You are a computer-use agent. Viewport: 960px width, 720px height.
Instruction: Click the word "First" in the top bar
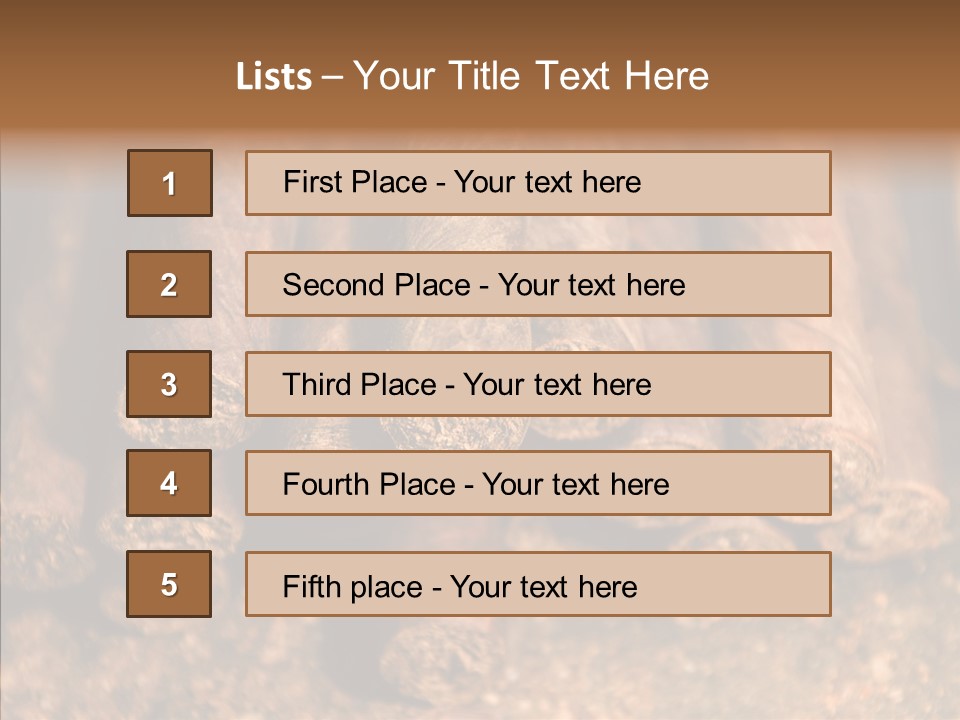click(x=312, y=182)
